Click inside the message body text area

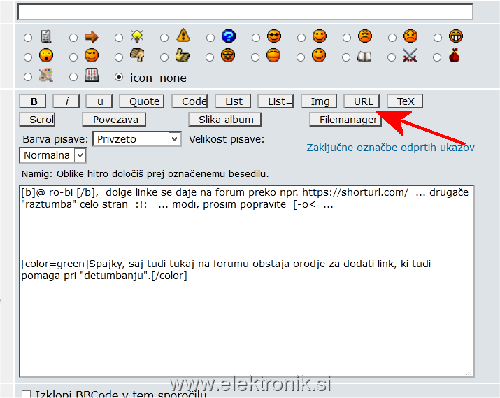coord(247,281)
